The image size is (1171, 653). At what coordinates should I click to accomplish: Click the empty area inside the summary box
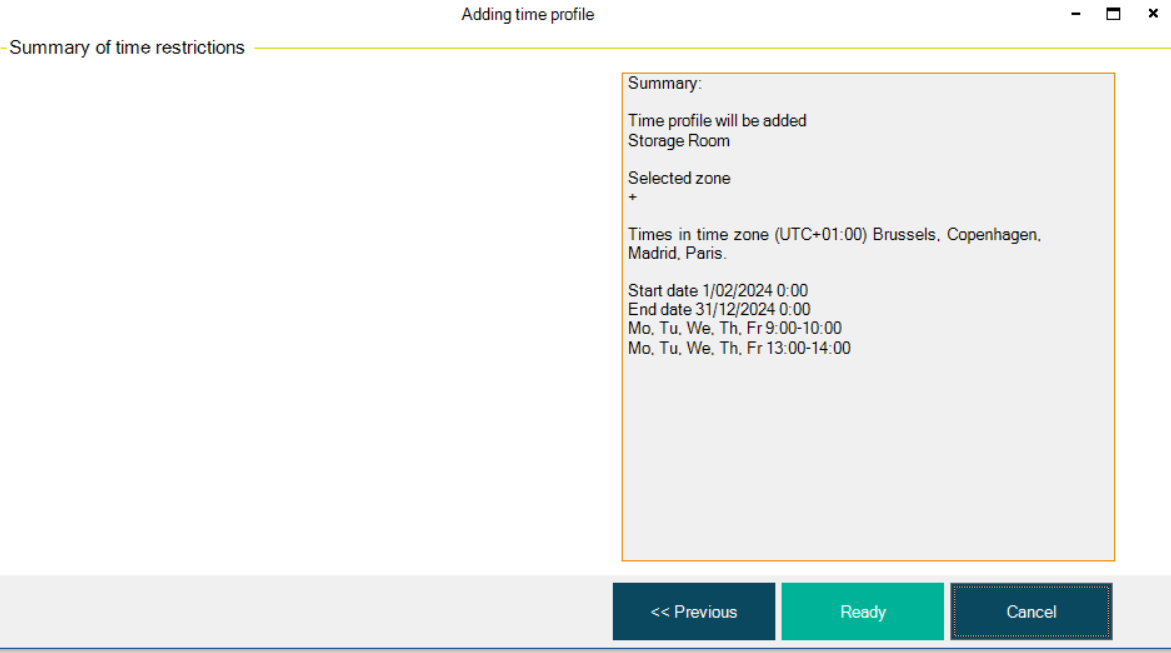[867, 460]
